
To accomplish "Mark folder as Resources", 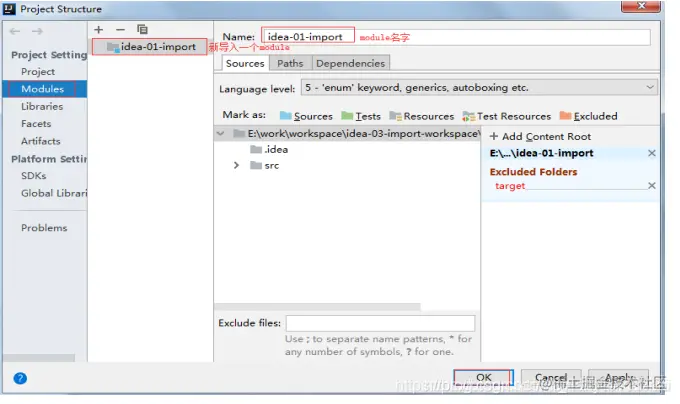I will click(x=422, y=116).
